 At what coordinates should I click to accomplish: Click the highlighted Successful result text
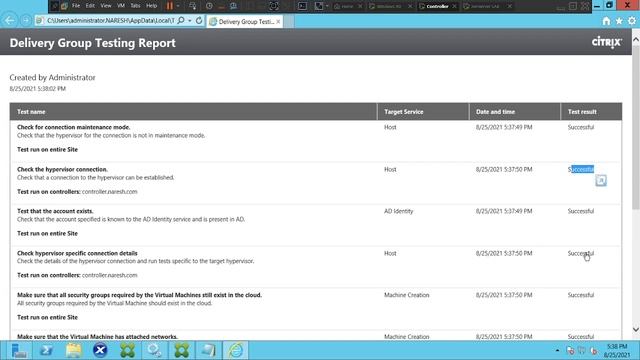[x=581, y=169]
